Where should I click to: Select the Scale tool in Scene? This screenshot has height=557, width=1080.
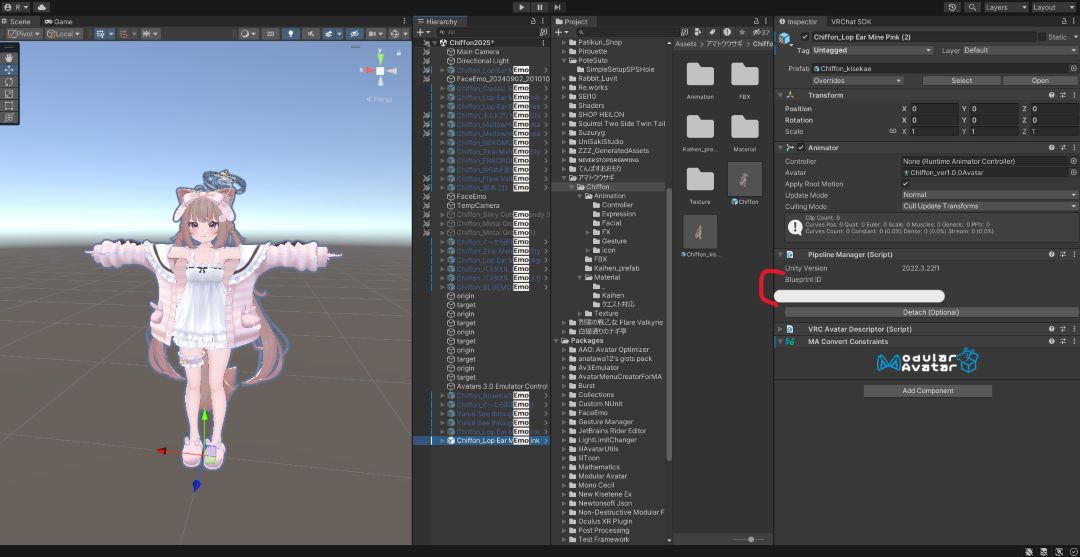[x=9, y=94]
